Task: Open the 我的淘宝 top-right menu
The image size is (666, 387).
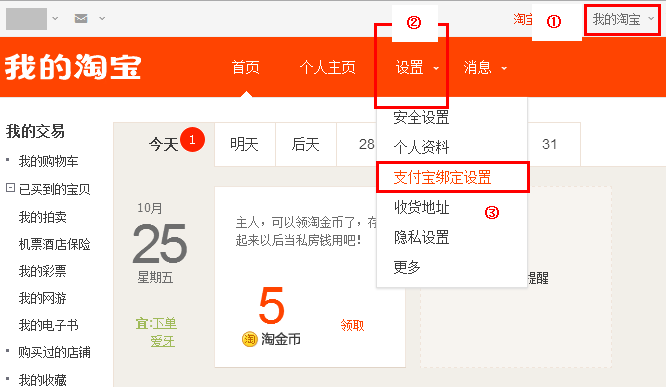Action: point(622,19)
